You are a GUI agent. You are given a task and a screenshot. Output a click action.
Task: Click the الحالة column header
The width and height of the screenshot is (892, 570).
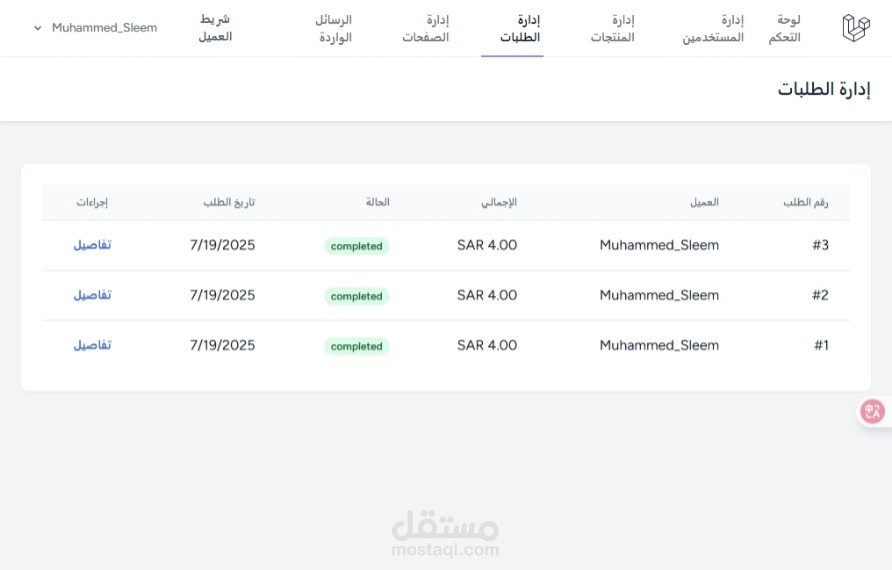tap(378, 203)
